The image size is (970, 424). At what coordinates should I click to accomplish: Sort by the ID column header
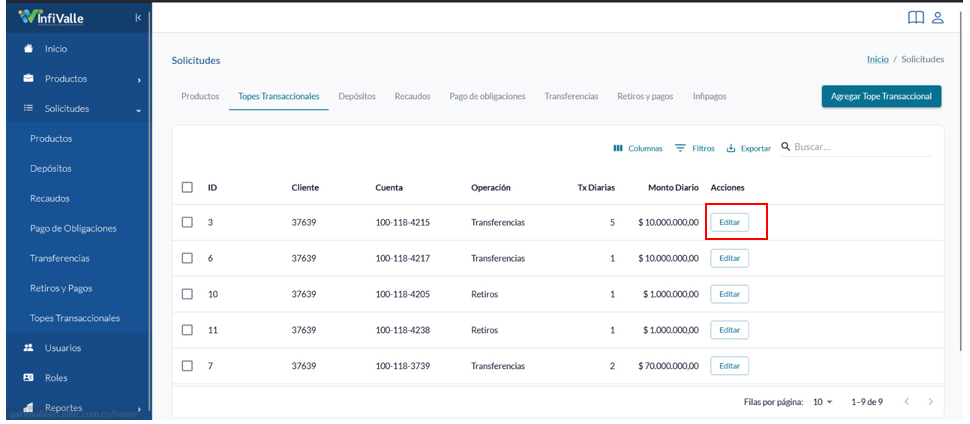pyautogui.click(x=212, y=188)
